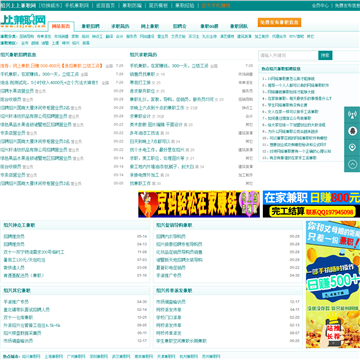Open the 兼职qq群 navigation tab
360x360 pixels.
(x=209, y=26)
